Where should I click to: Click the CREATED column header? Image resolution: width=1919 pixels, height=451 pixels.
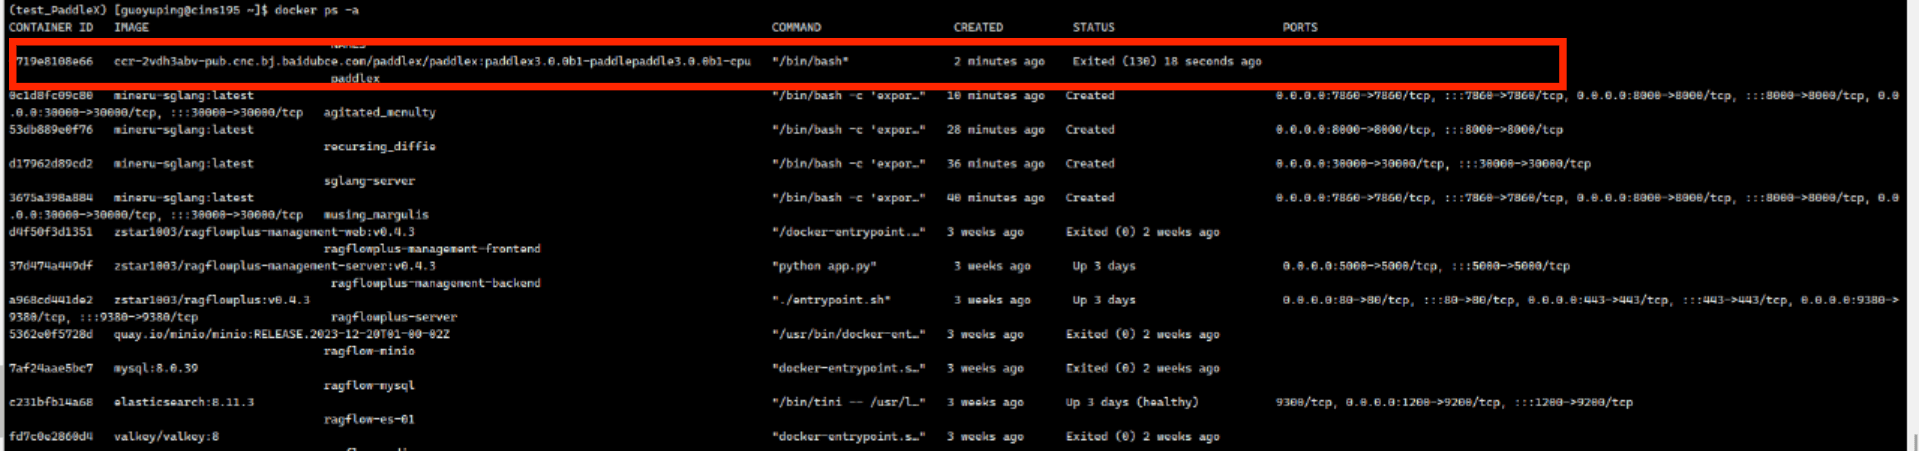[977, 27]
